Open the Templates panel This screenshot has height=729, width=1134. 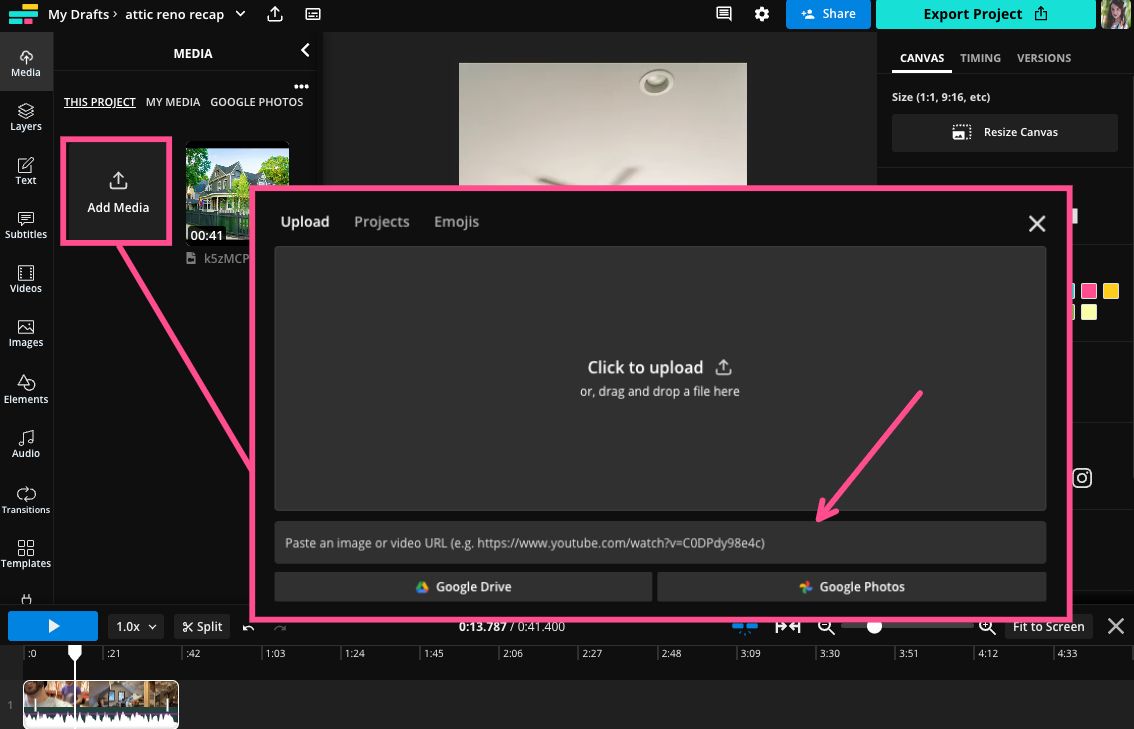coord(26,553)
